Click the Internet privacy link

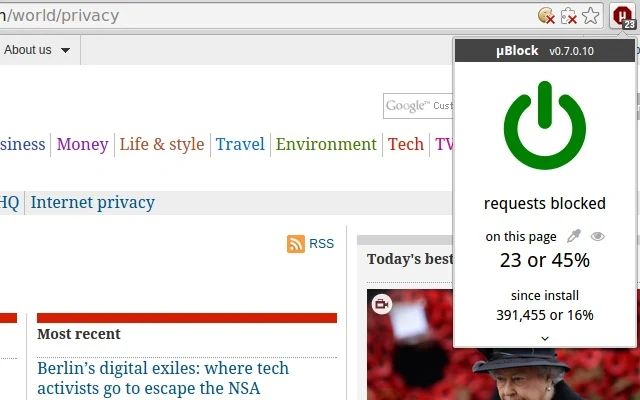click(x=93, y=202)
